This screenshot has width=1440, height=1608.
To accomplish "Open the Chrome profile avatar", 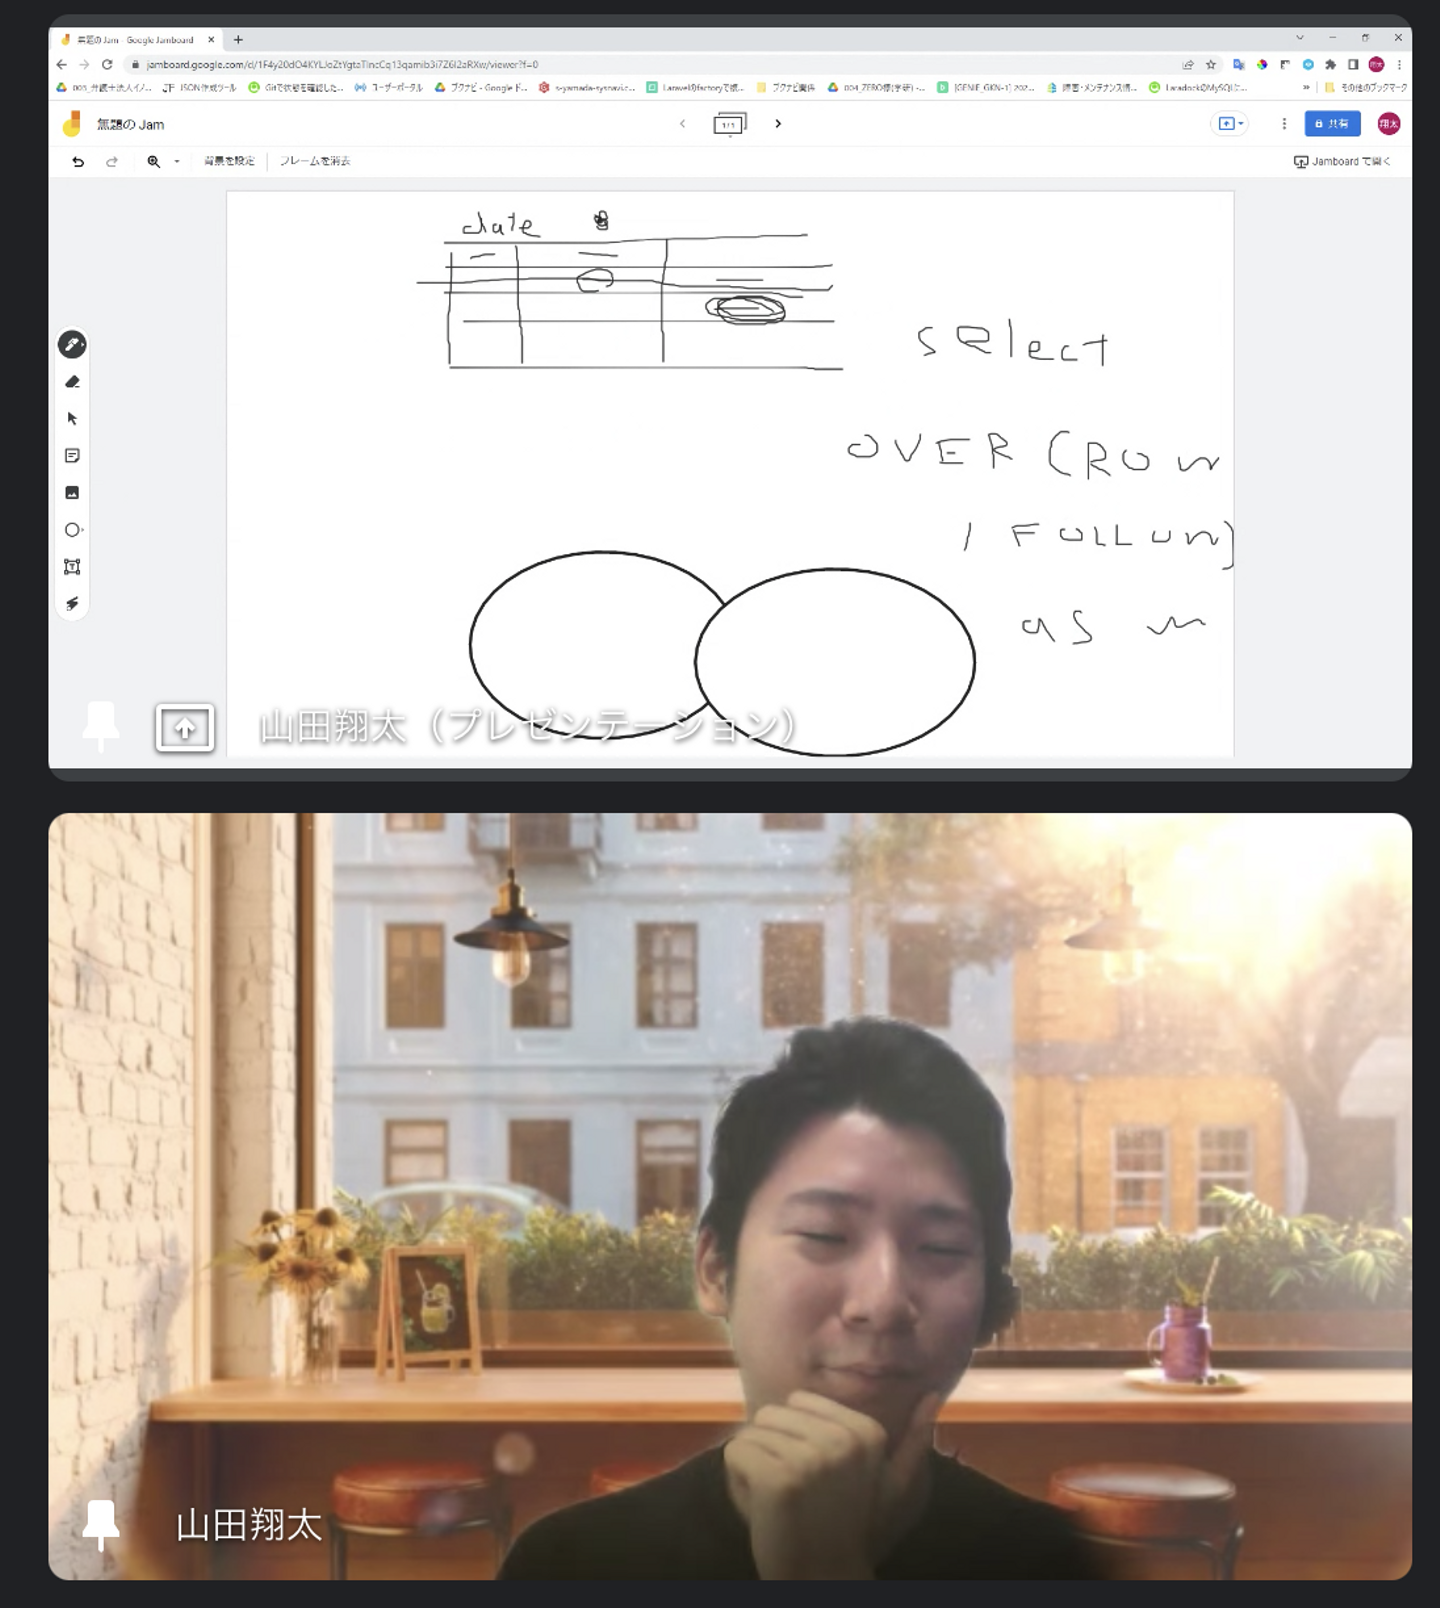I will point(1376,65).
